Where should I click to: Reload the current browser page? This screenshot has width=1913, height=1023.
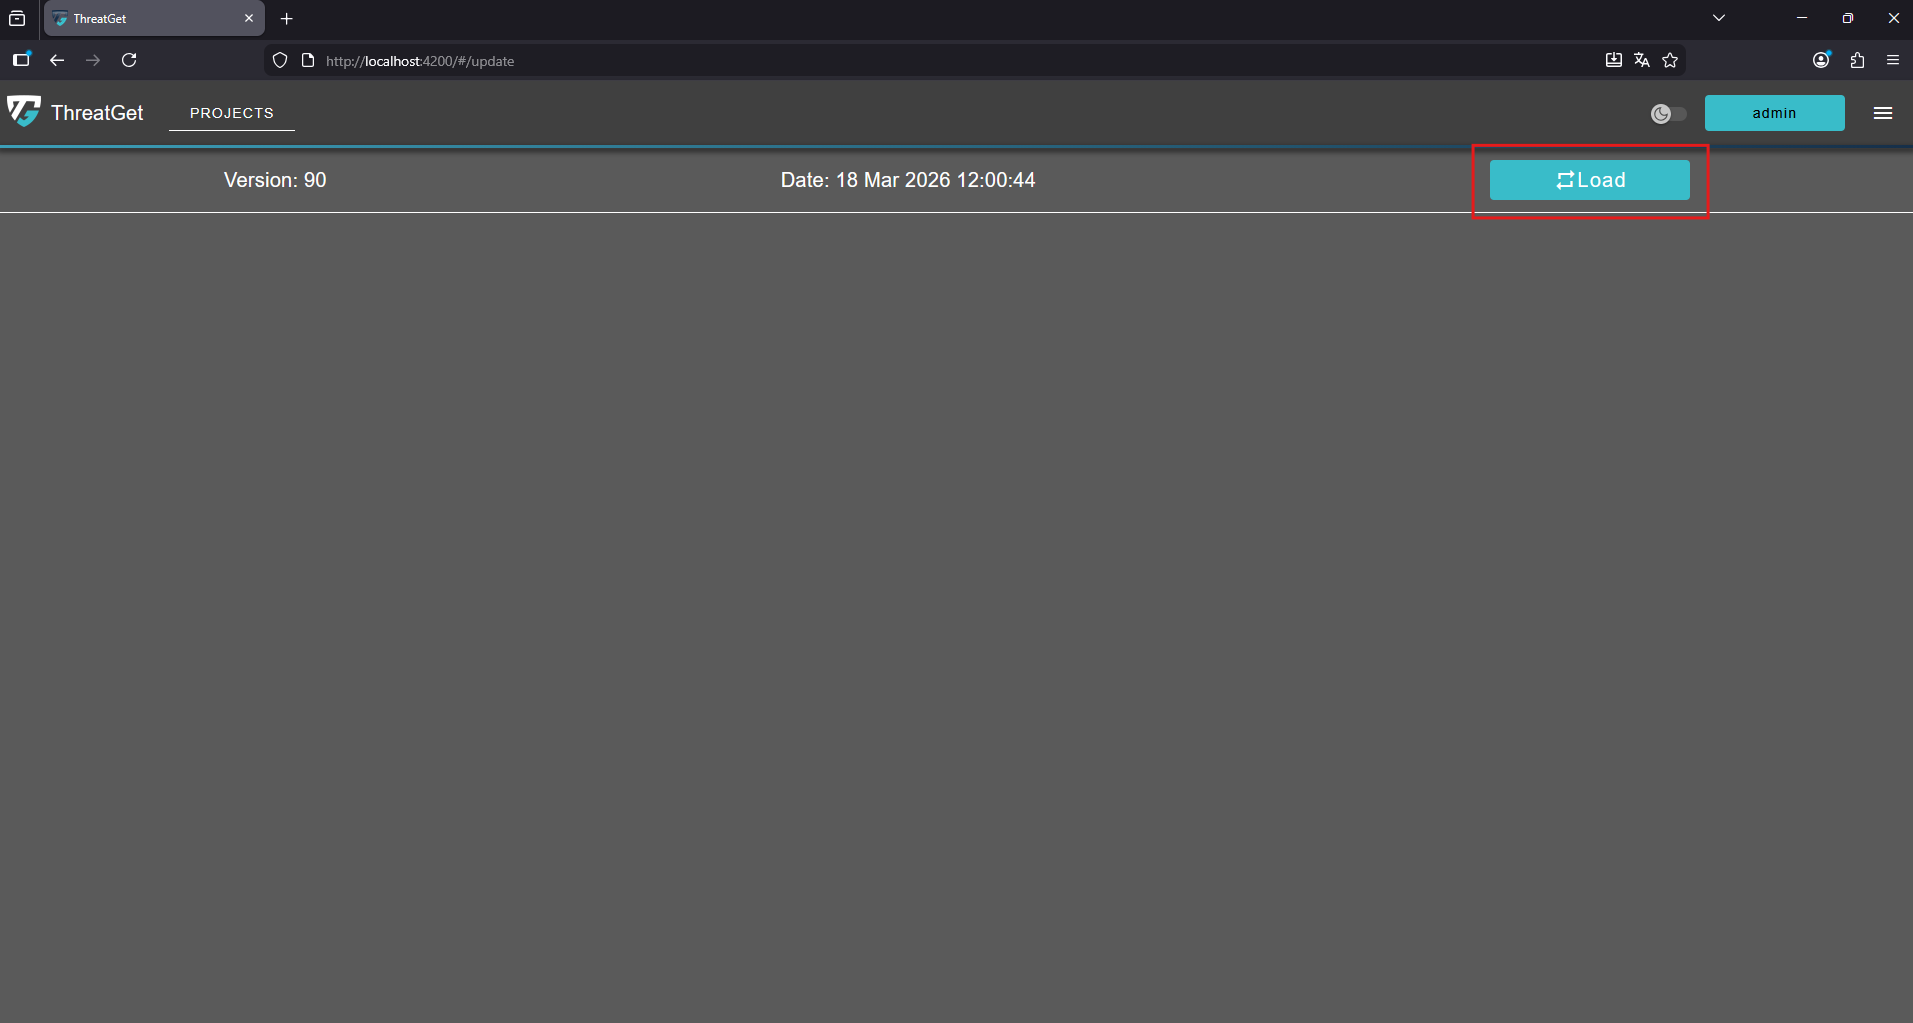pos(129,60)
